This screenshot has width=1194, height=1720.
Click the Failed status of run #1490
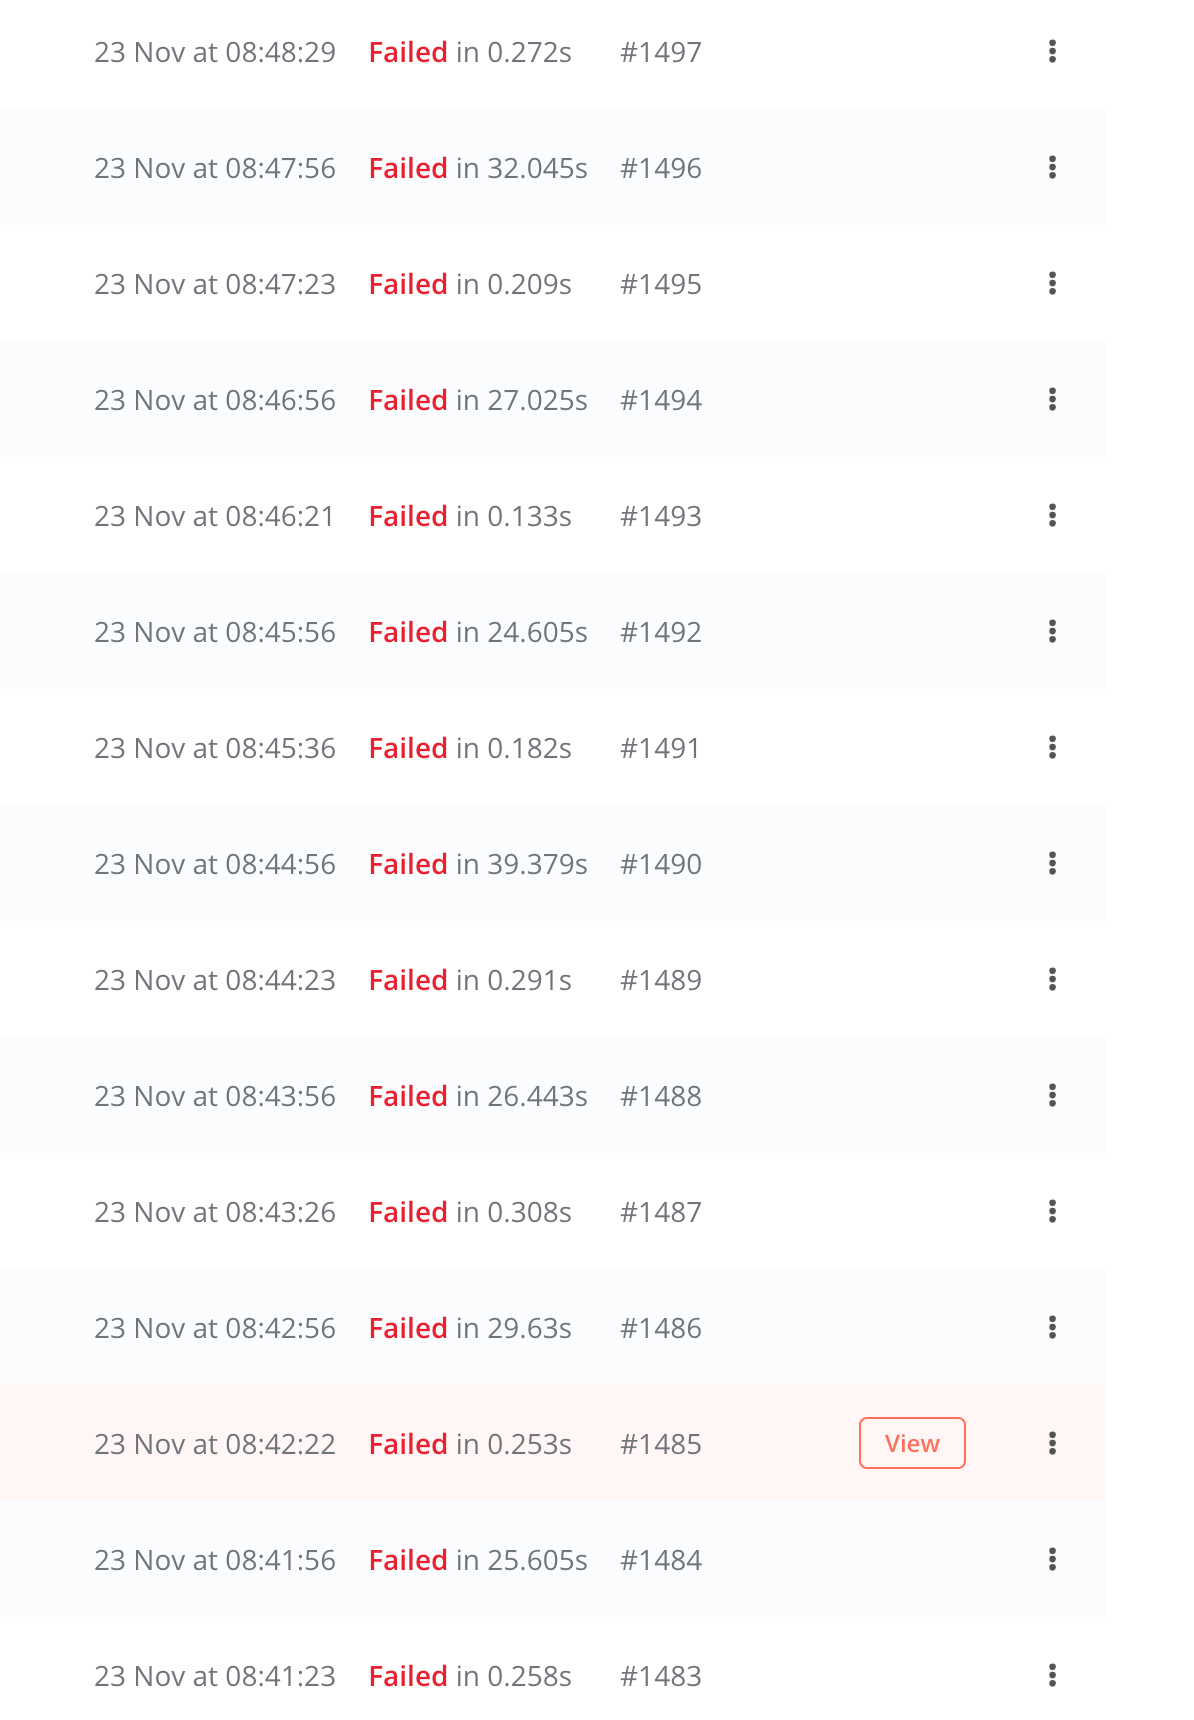(408, 864)
